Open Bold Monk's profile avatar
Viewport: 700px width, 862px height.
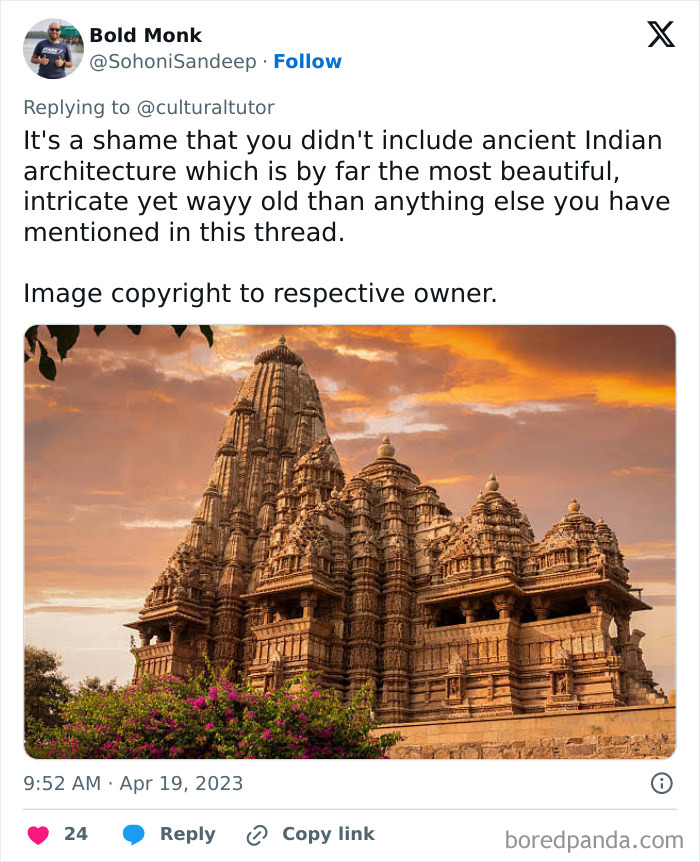(x=53, y=48)
